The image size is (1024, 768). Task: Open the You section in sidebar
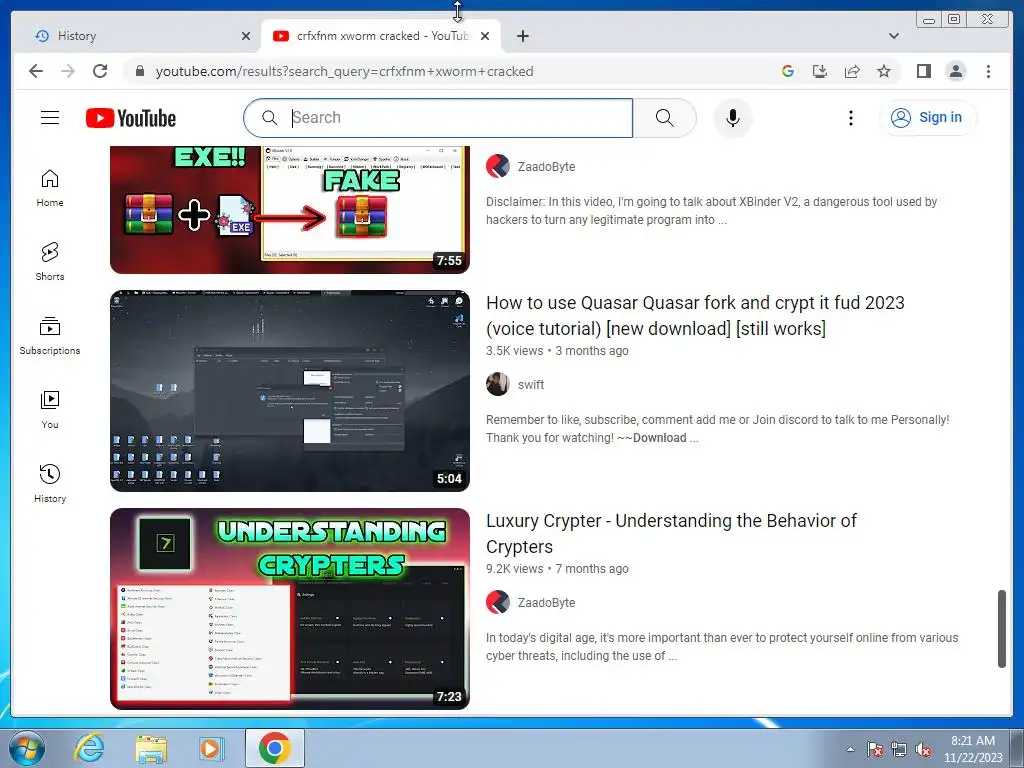[50, 409]
